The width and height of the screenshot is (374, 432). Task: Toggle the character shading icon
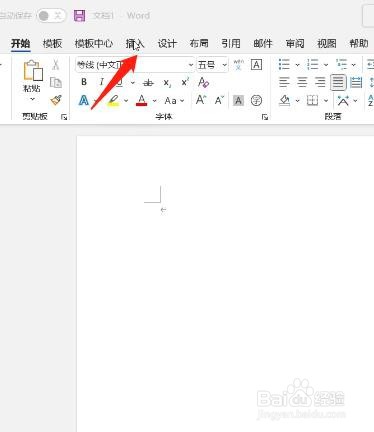click(238, 100)
